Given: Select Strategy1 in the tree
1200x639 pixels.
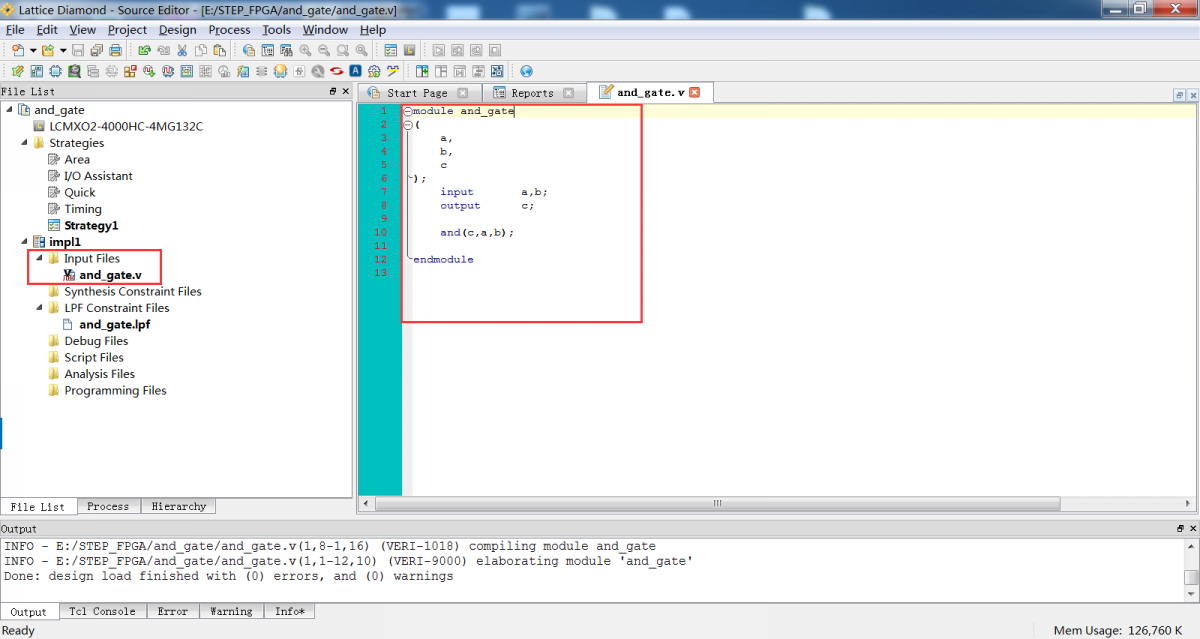Looking at the screenshot, I should (x=91, y=225).
